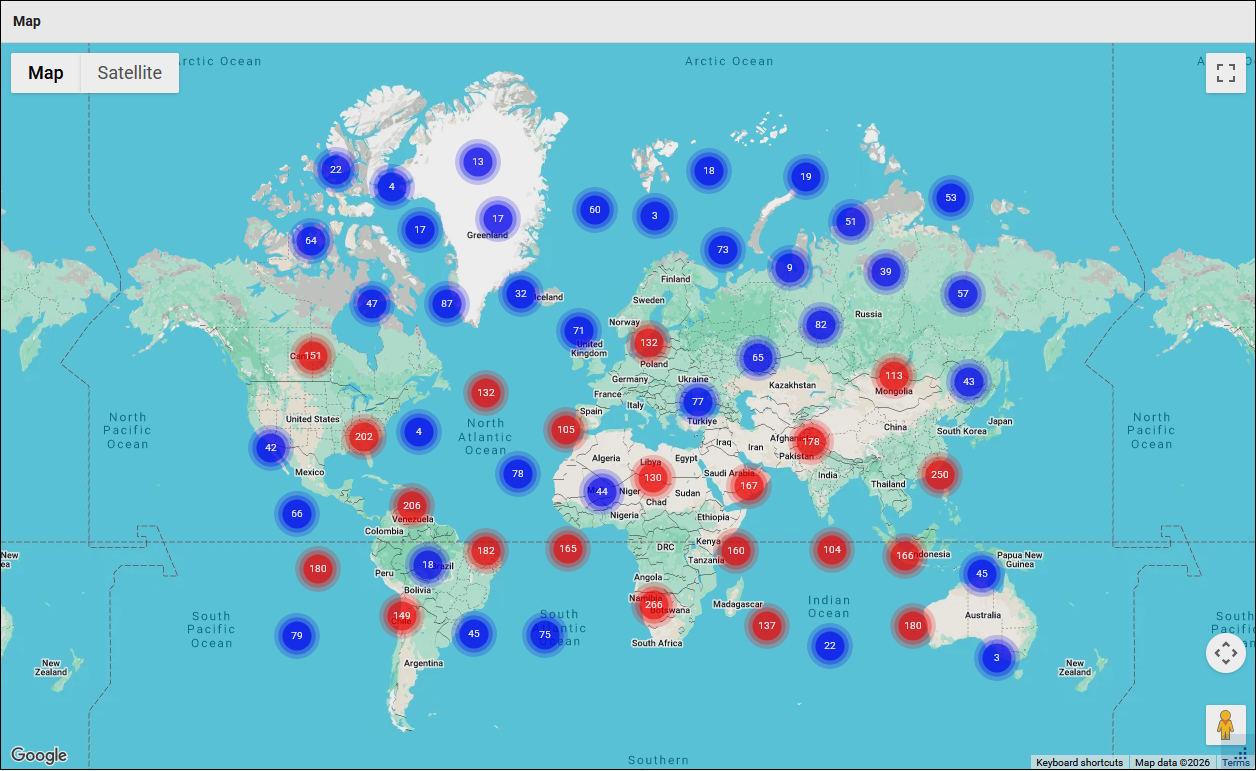Viewport: 1256px width, 771px height.
Task: Select blue cluster 32 near Iceland
Action: (x=521, y=294)
